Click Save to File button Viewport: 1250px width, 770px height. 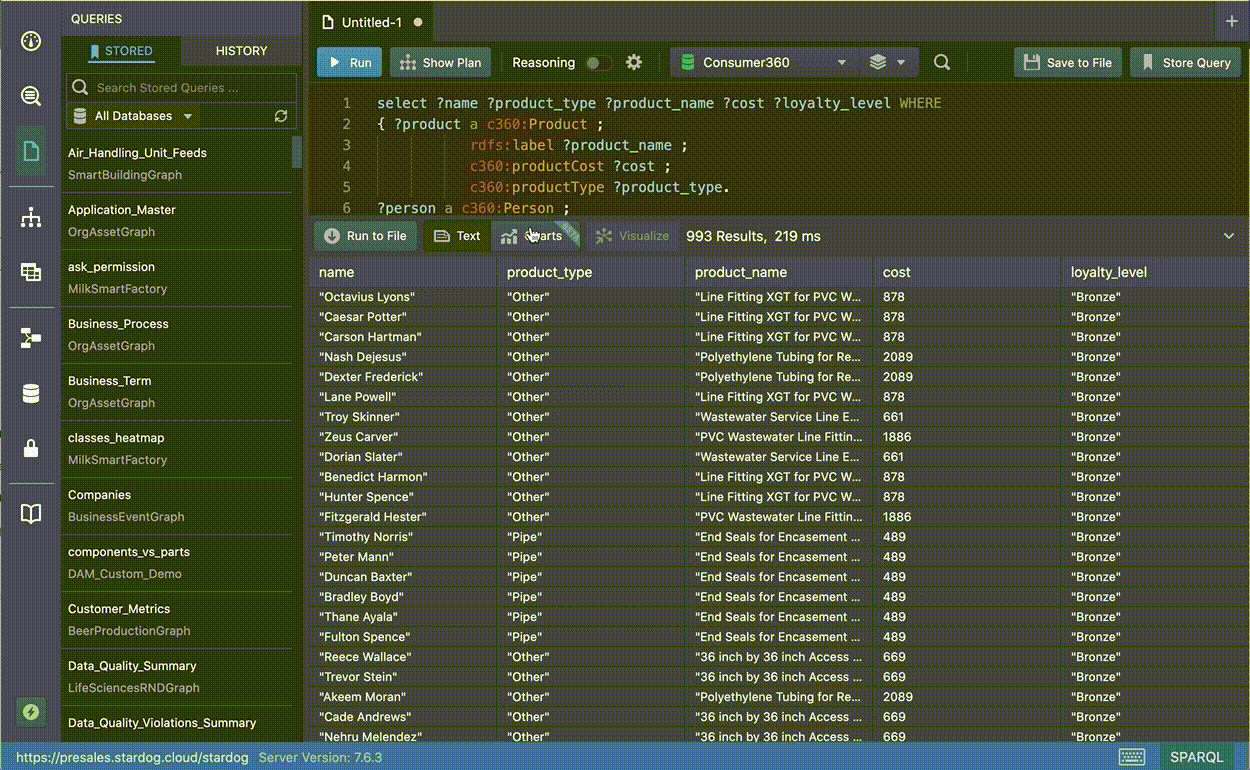[1068, 62]
